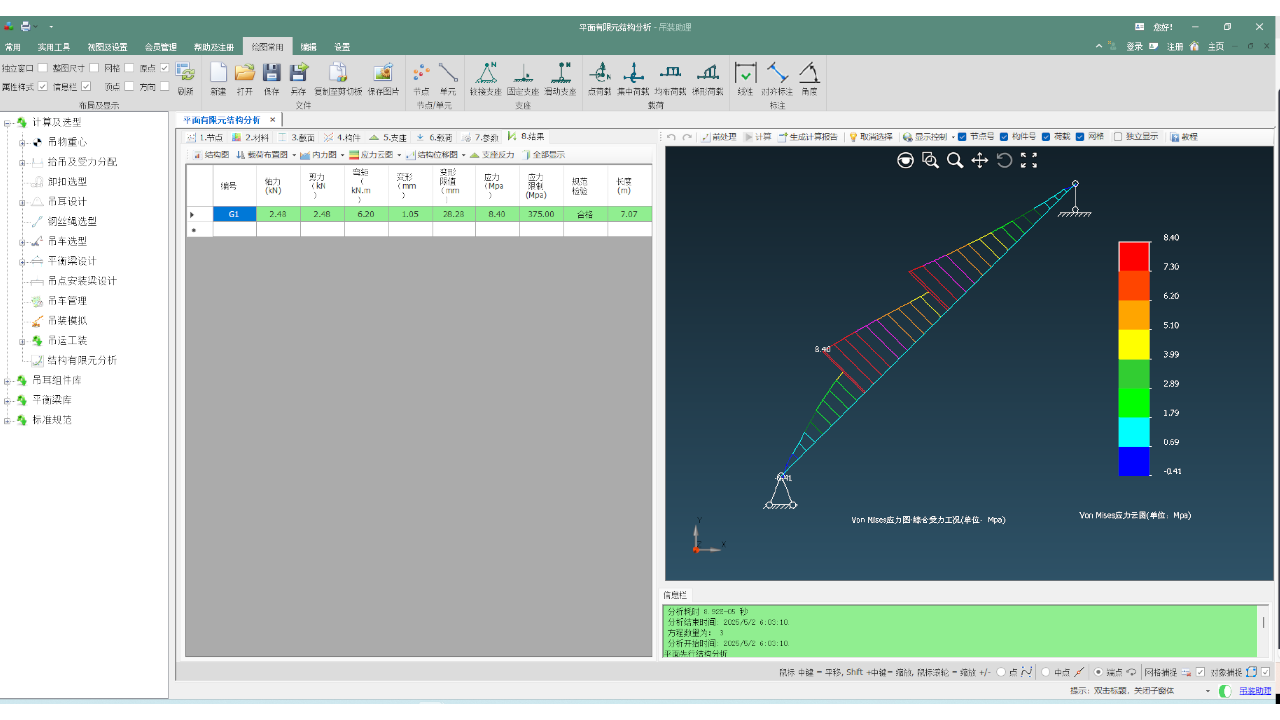This screenshot has height=720, width=1280.
Task: Open the 2.材料 tab
Action: [x=250, y=137]
